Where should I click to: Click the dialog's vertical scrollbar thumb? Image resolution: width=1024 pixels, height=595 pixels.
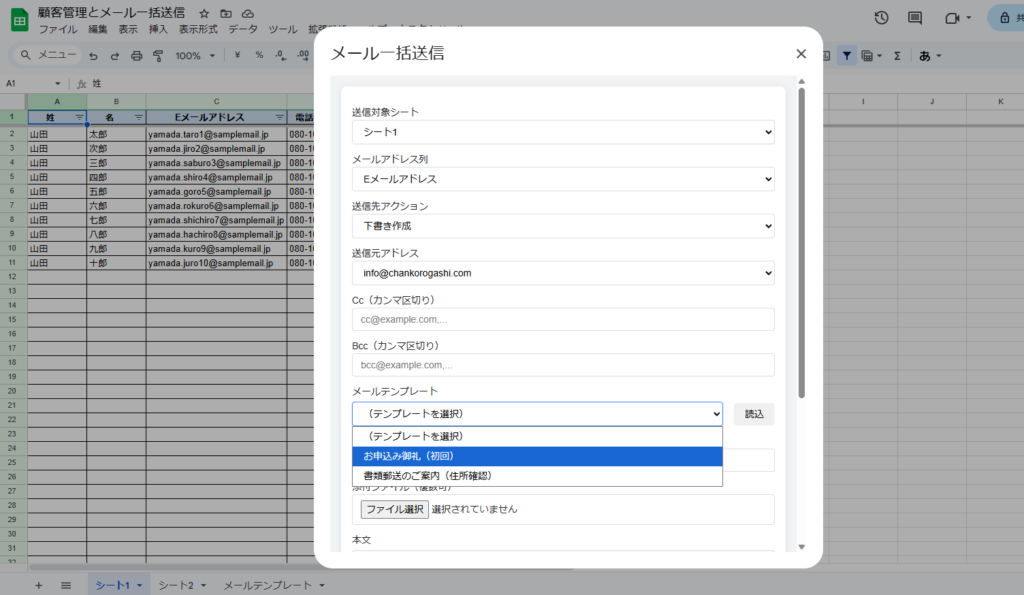click(x=801, y=240)
